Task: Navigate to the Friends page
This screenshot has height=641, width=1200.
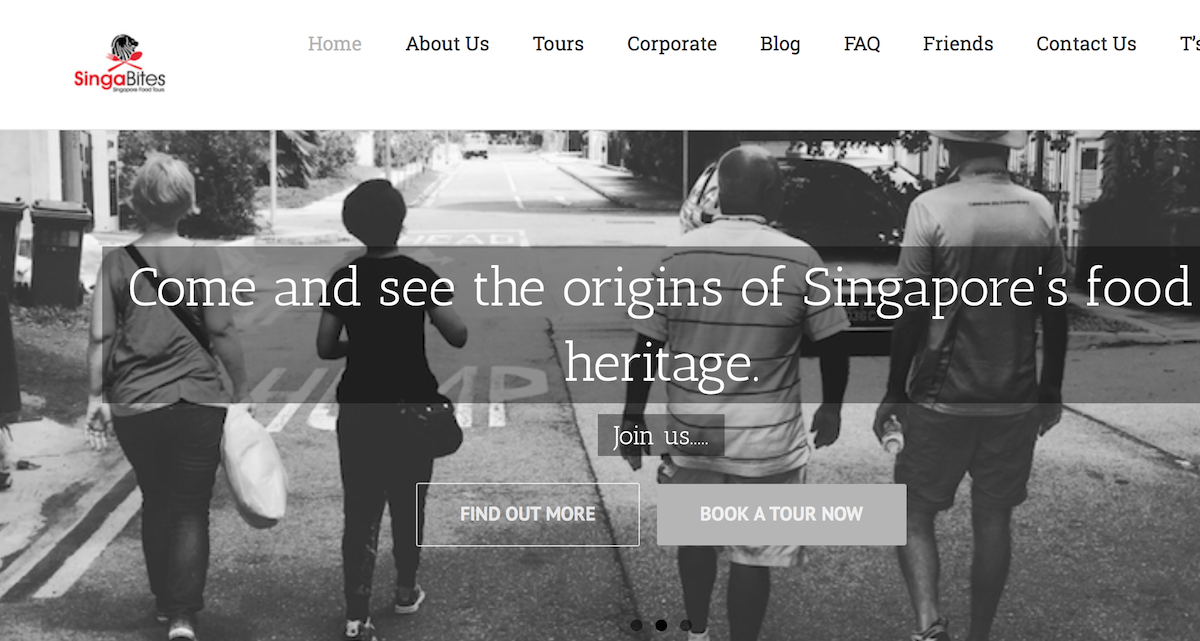Action: pos(958,44)
